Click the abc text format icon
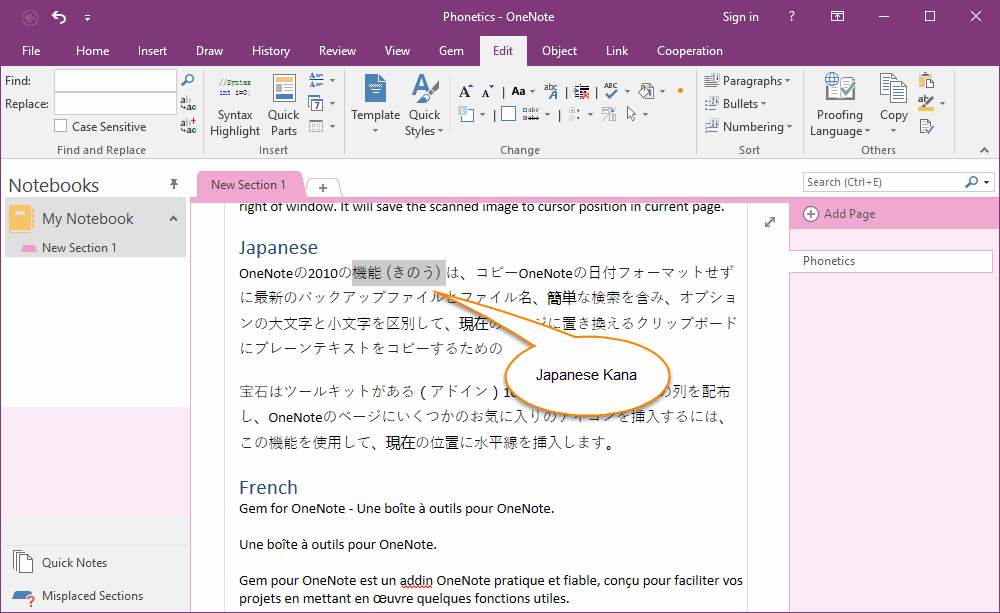The height and width of the screenshot is (613, 1000). 551,91
